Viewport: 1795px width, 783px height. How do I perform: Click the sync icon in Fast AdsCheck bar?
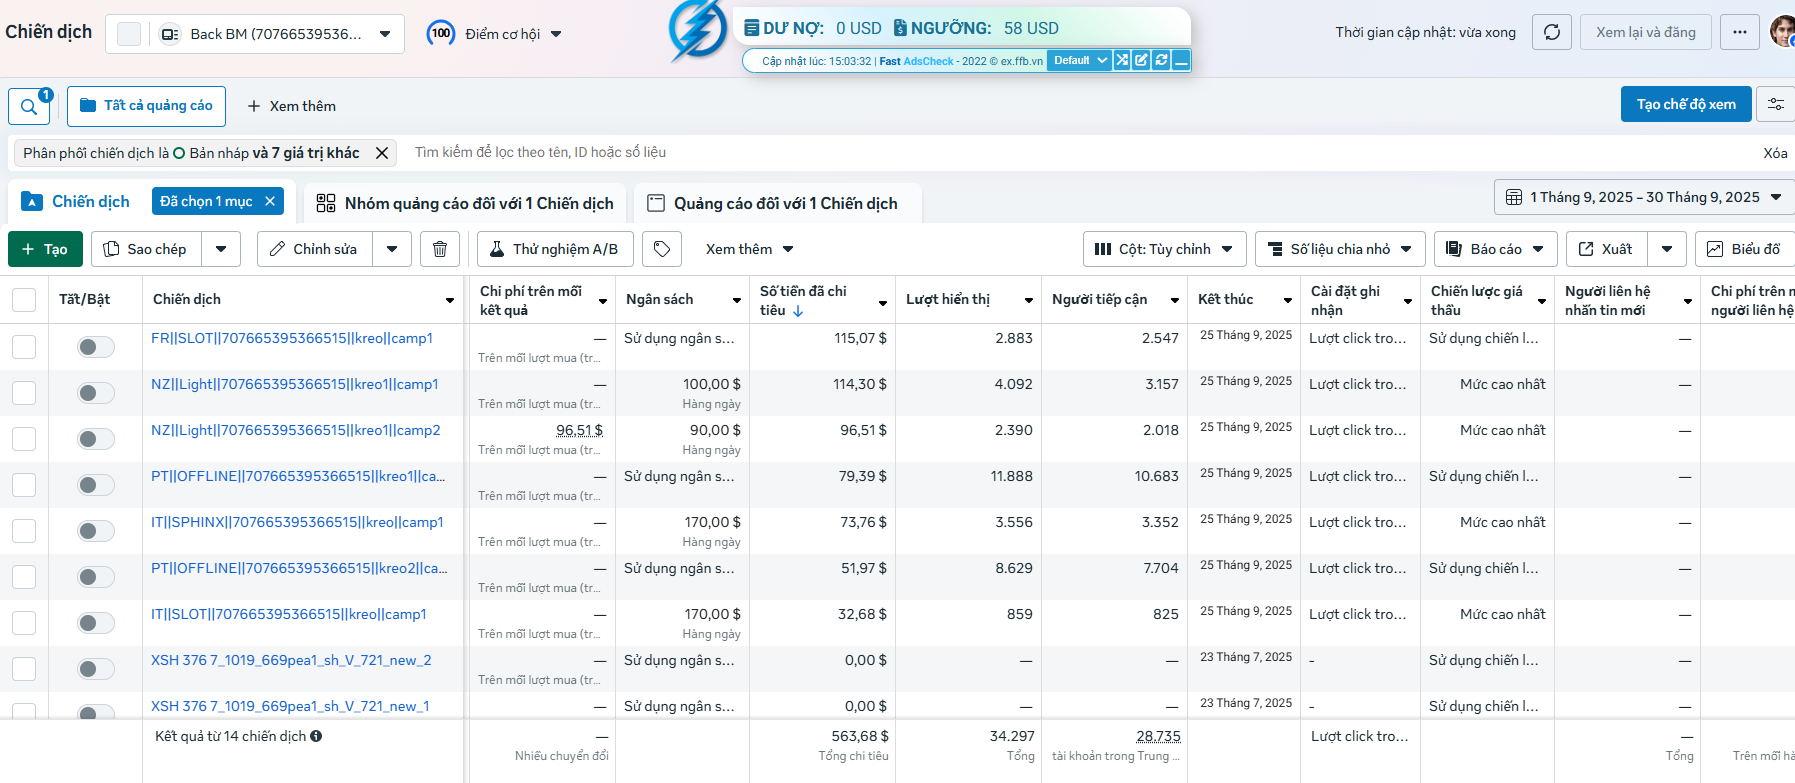click(x=1161, y=60)
